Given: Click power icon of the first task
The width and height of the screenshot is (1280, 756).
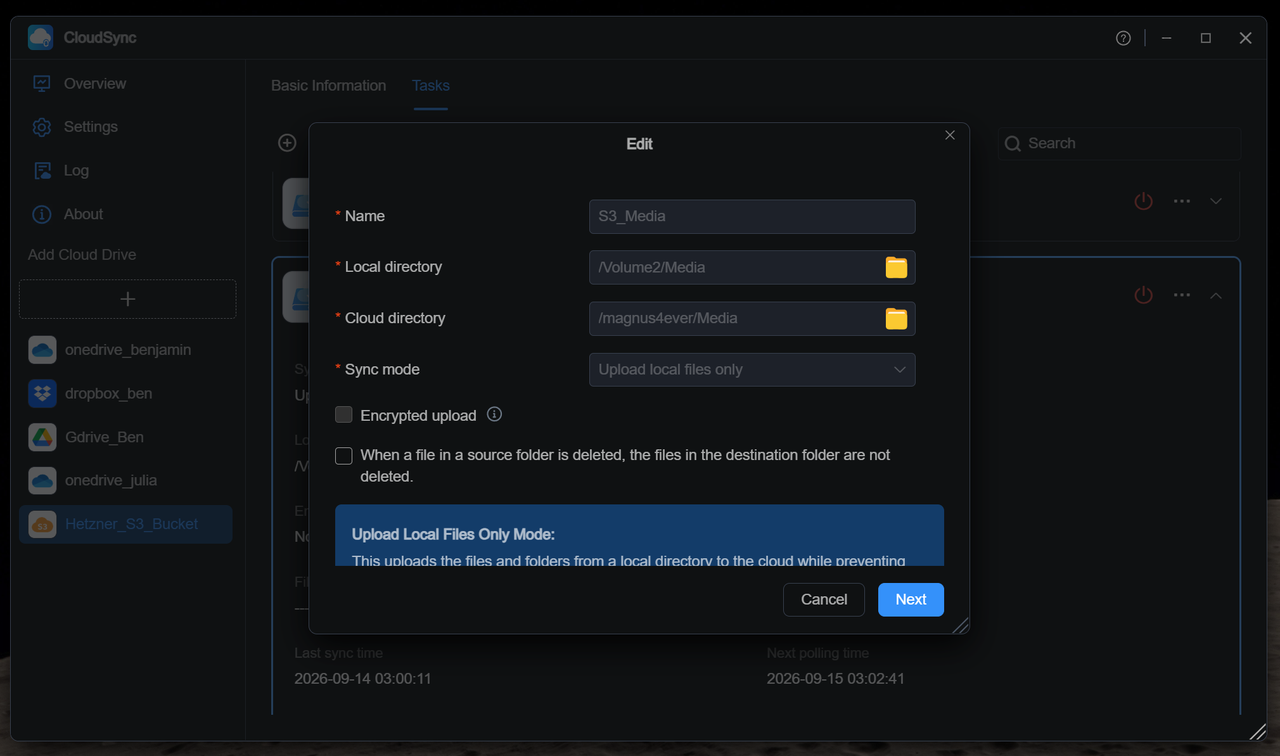Looking at the screenshot, I should [x=1144, y=201].
